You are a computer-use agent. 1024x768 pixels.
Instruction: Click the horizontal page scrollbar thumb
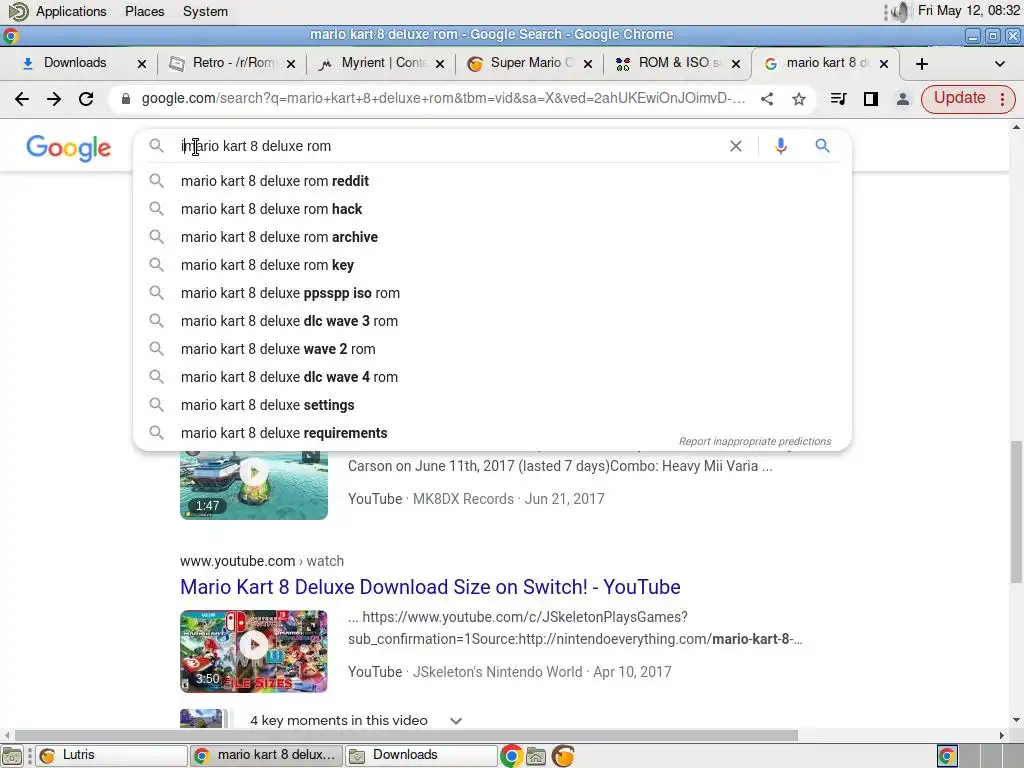(x=406, y=735)
